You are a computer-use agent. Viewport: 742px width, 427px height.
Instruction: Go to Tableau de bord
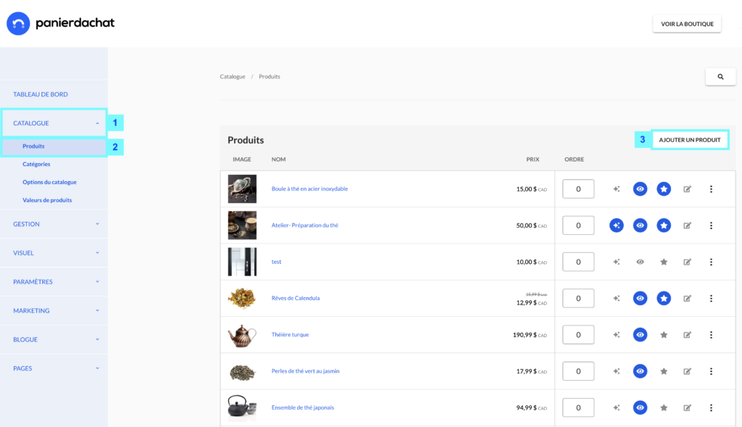(40, 94)
